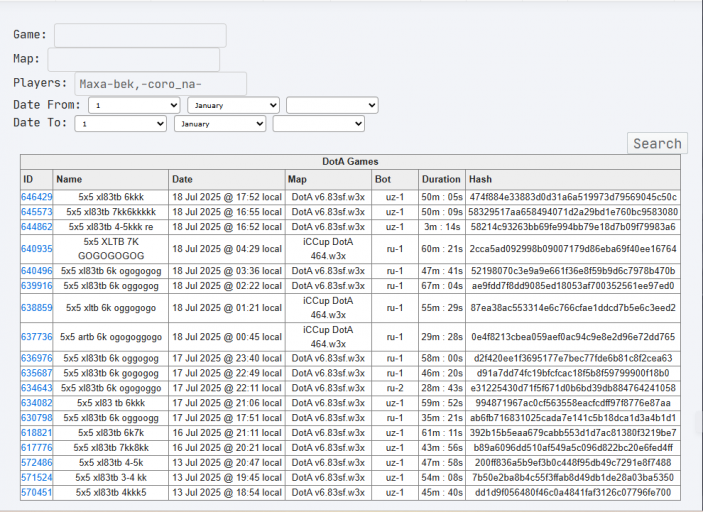Select game name '5x5 xl83tb 4-5kkk re'
This screenshot has height=512, width=703.
111,226
